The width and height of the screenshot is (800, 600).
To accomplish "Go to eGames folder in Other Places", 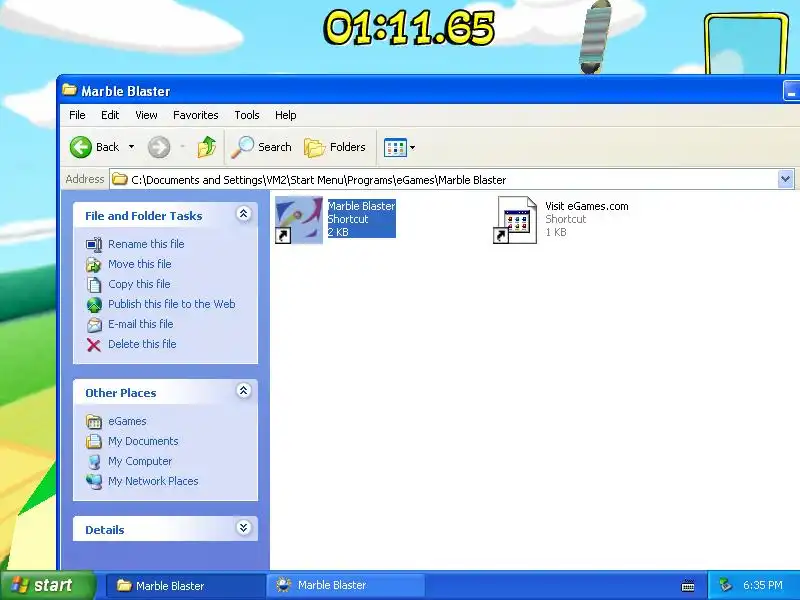I will 127,421.
